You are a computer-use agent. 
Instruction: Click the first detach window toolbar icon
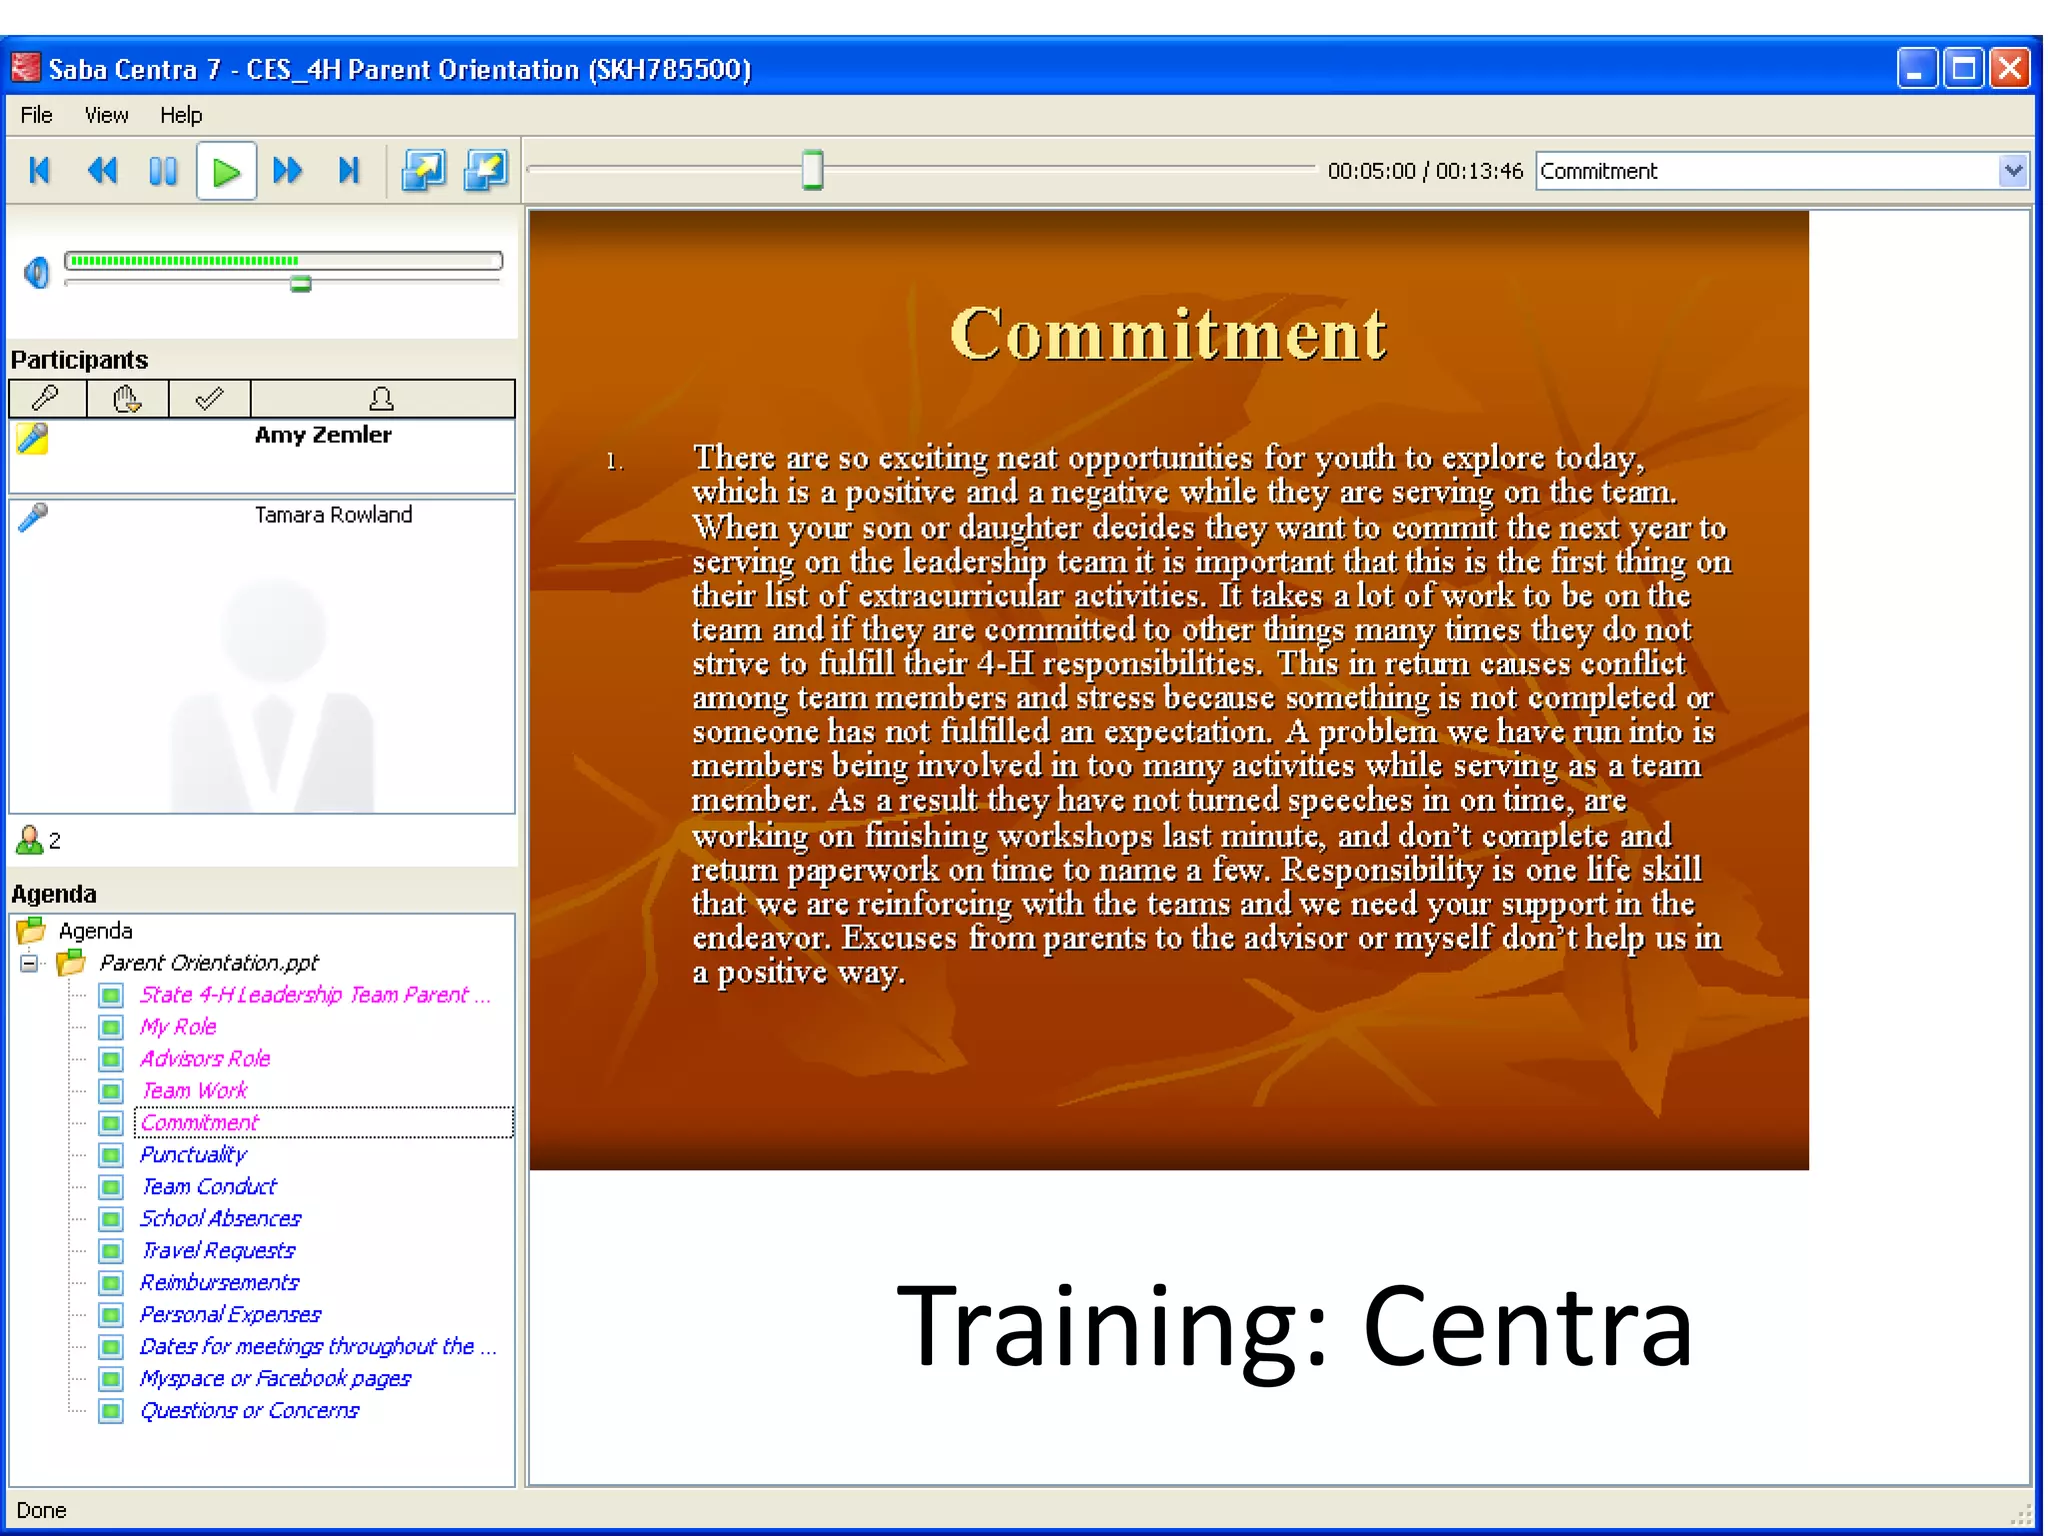424,172
